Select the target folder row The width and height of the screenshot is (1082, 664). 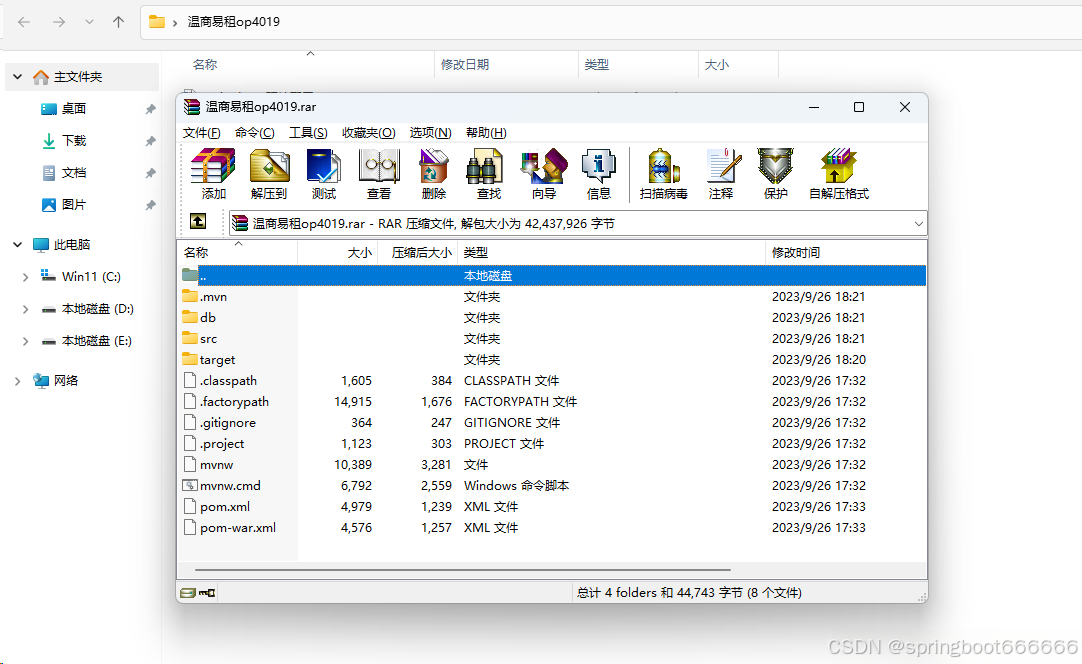coord(552,360)
